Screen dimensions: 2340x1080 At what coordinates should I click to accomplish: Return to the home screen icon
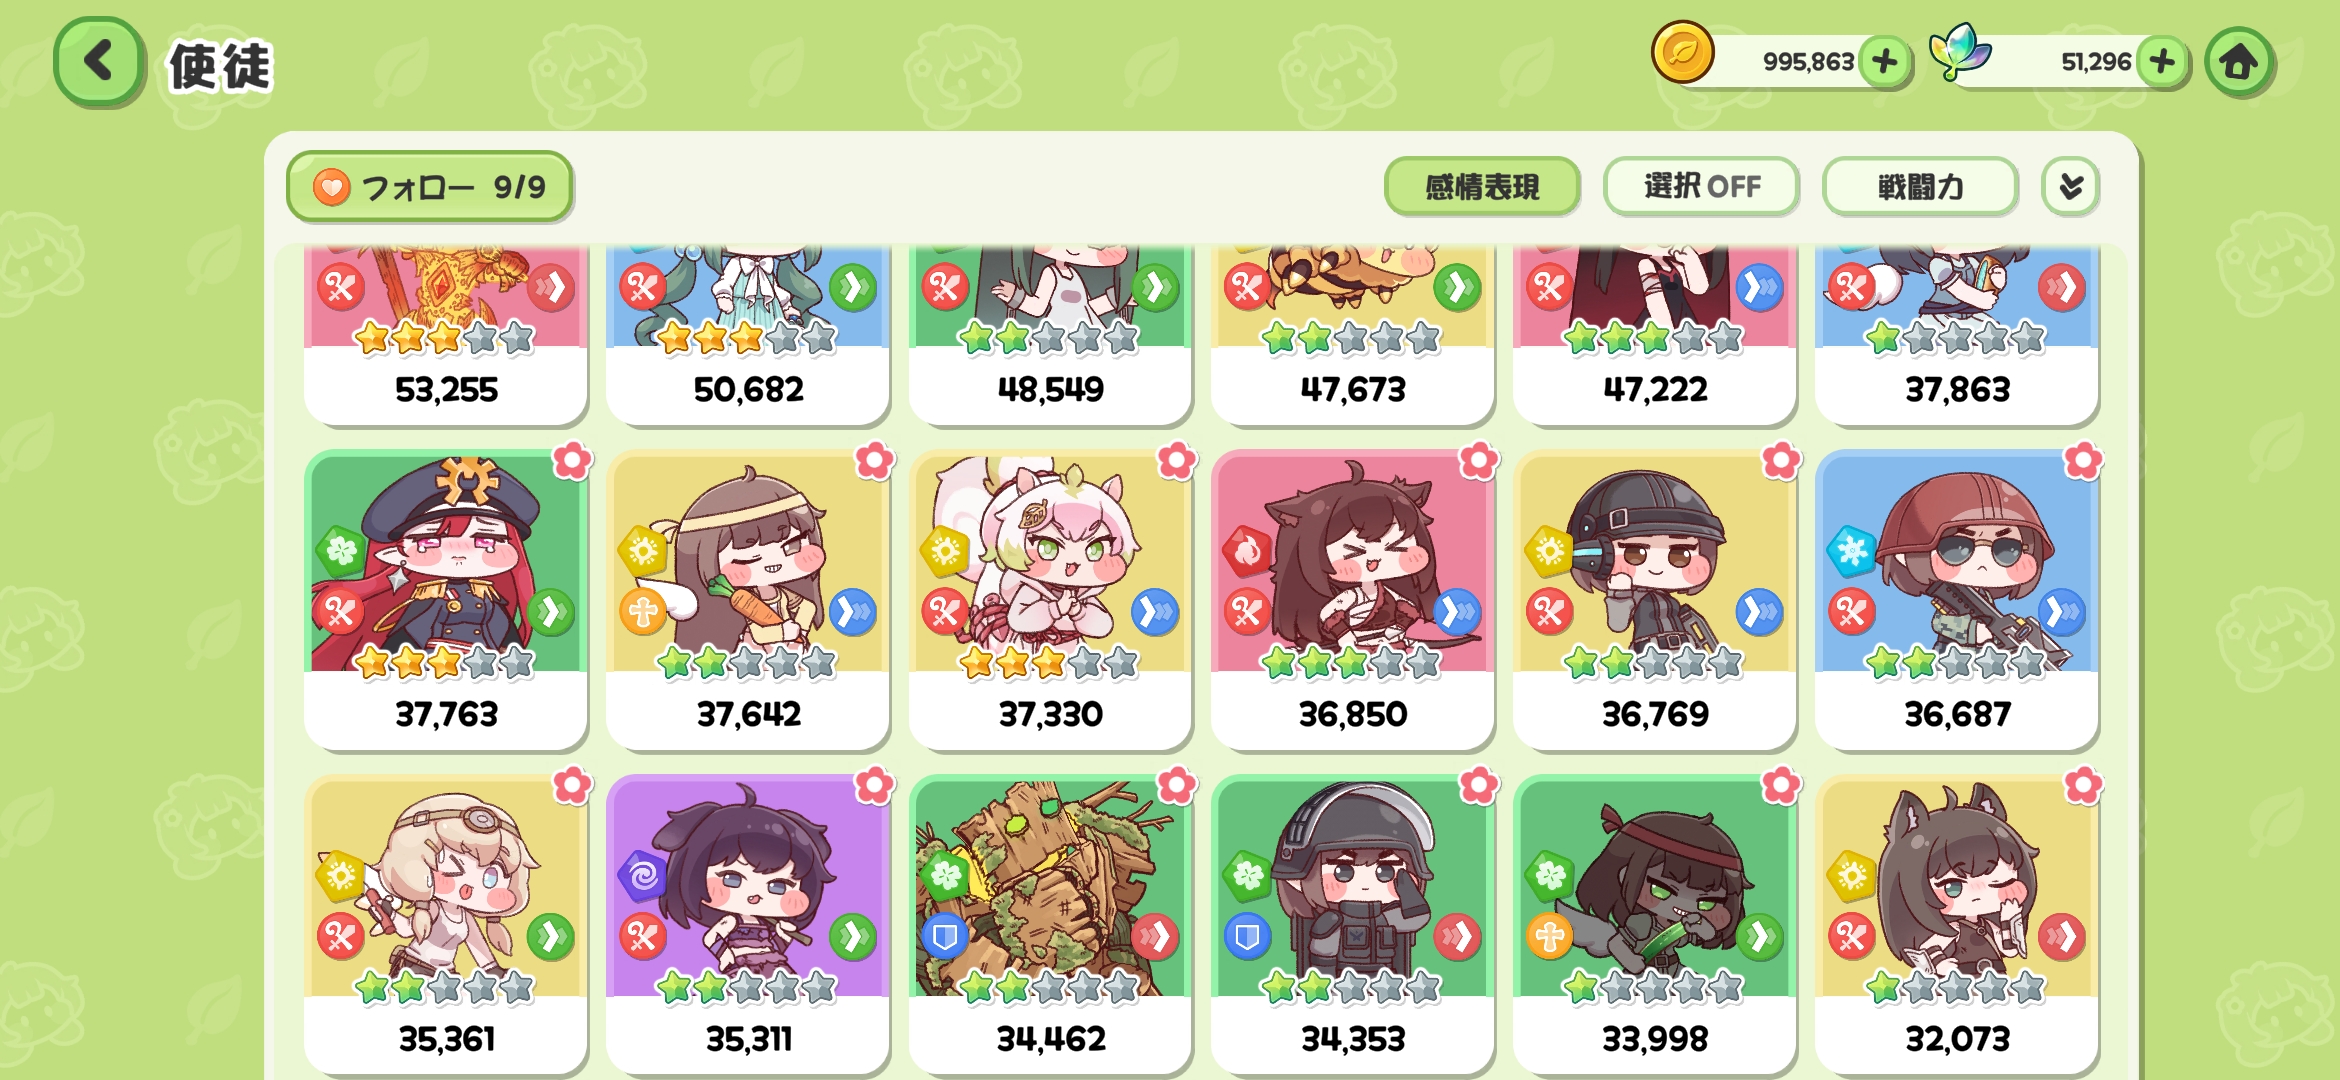point(2238,62)
